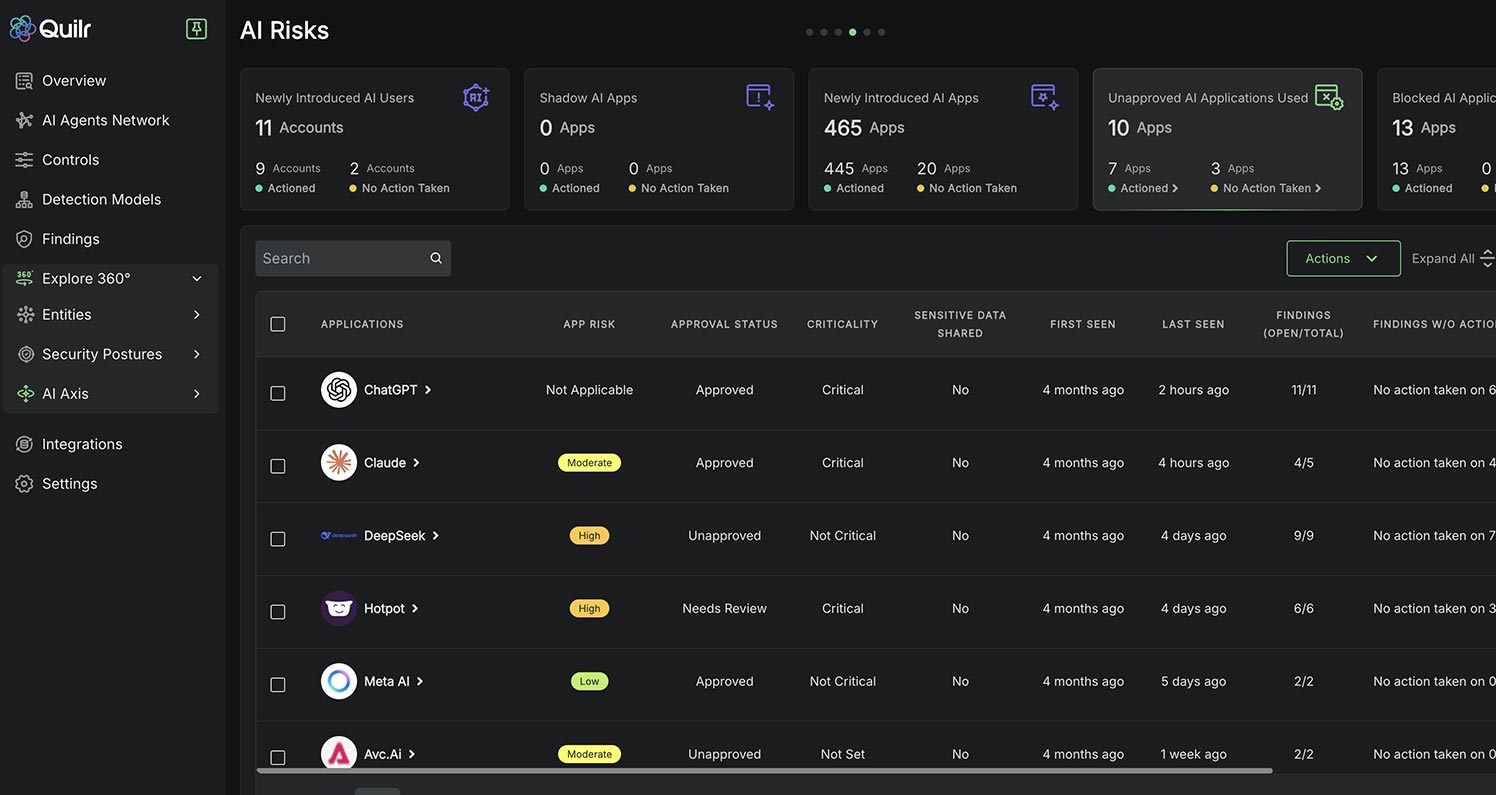This screenshot has height=795, width=1496.
Task: Open Findings menu item
Action: [x=71, y=239]
